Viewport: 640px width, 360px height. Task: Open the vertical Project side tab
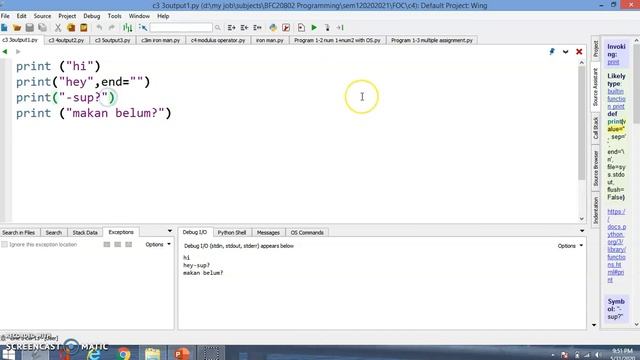pos(596,49)
